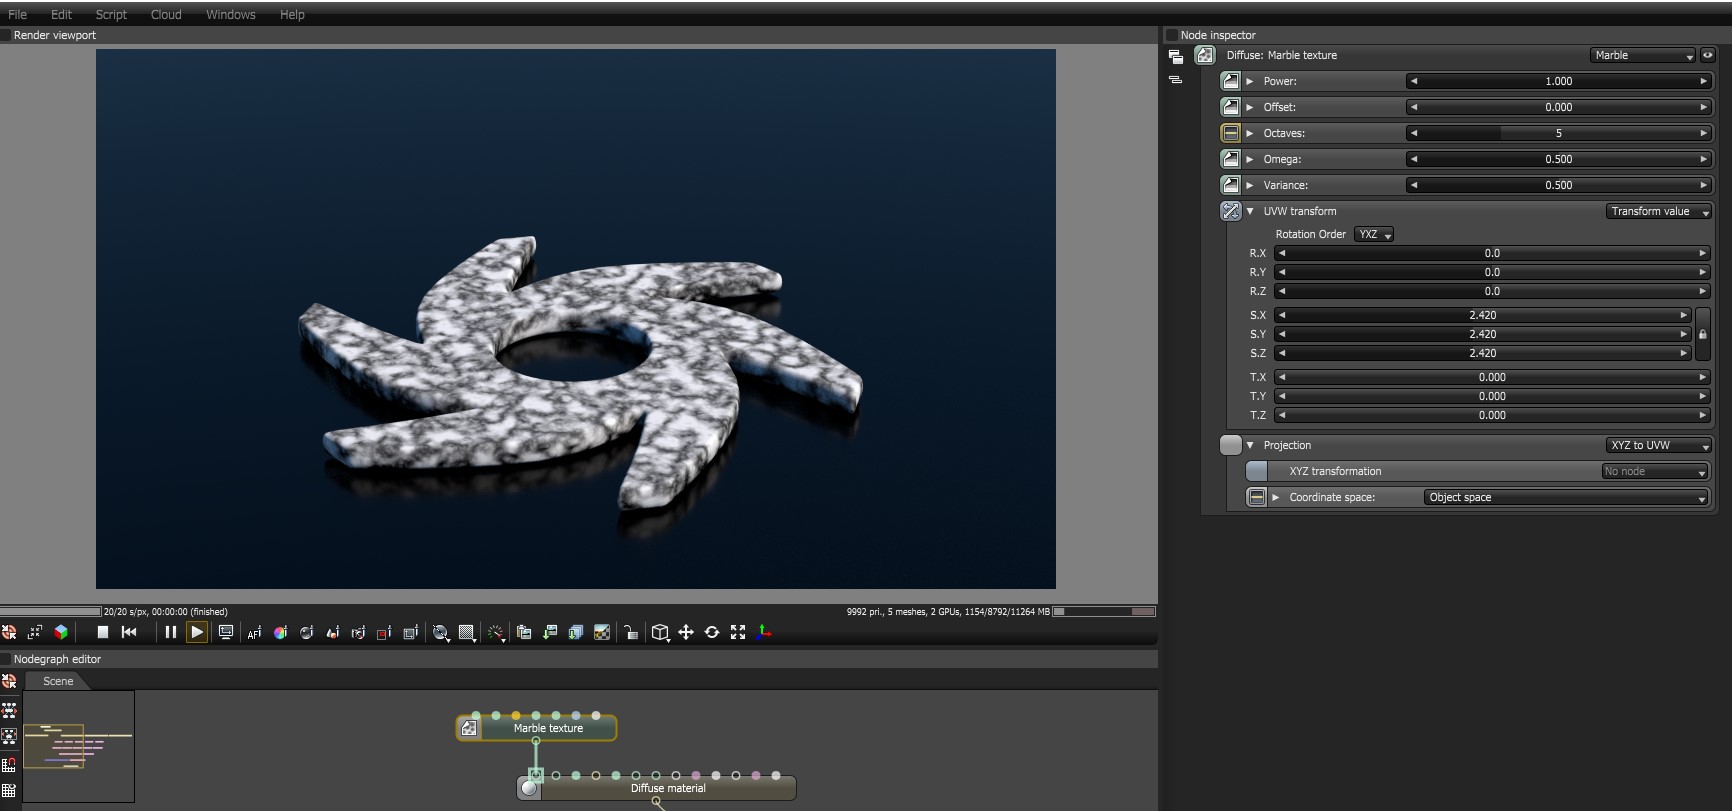Click the recenter icon in Nodegraph editor

tap(9, 681)
